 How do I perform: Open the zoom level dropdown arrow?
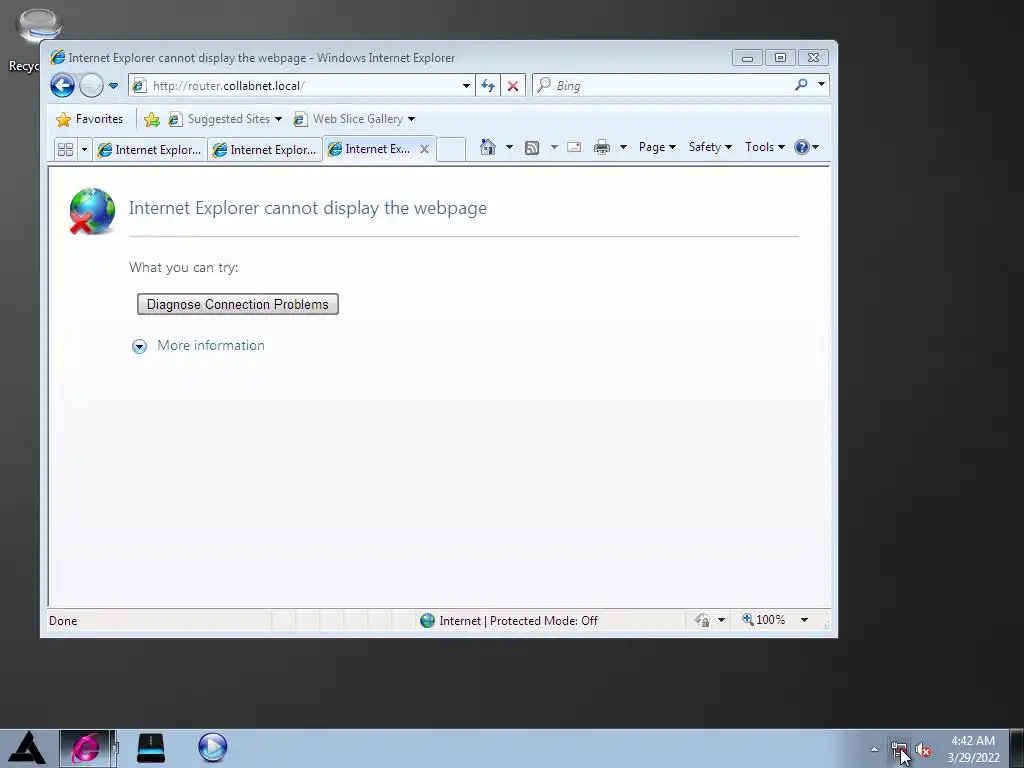tap(805, 620)
